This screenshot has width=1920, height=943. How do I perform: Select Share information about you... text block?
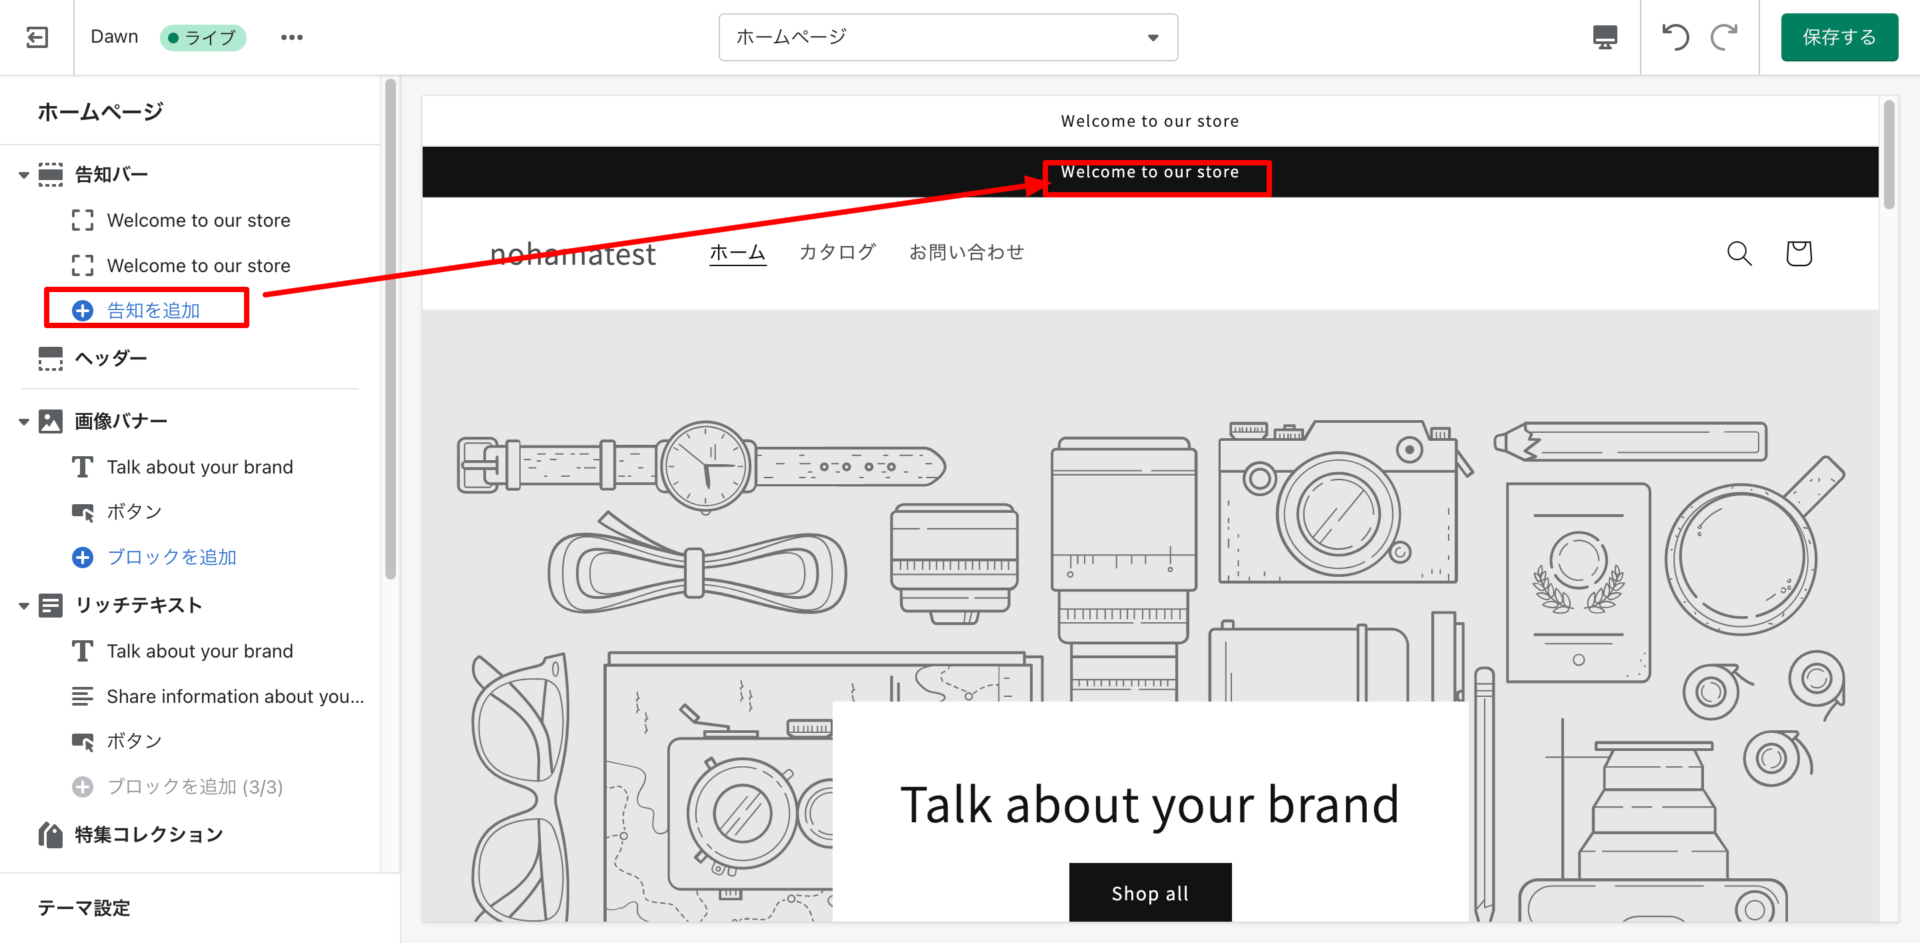pos(235,697)
